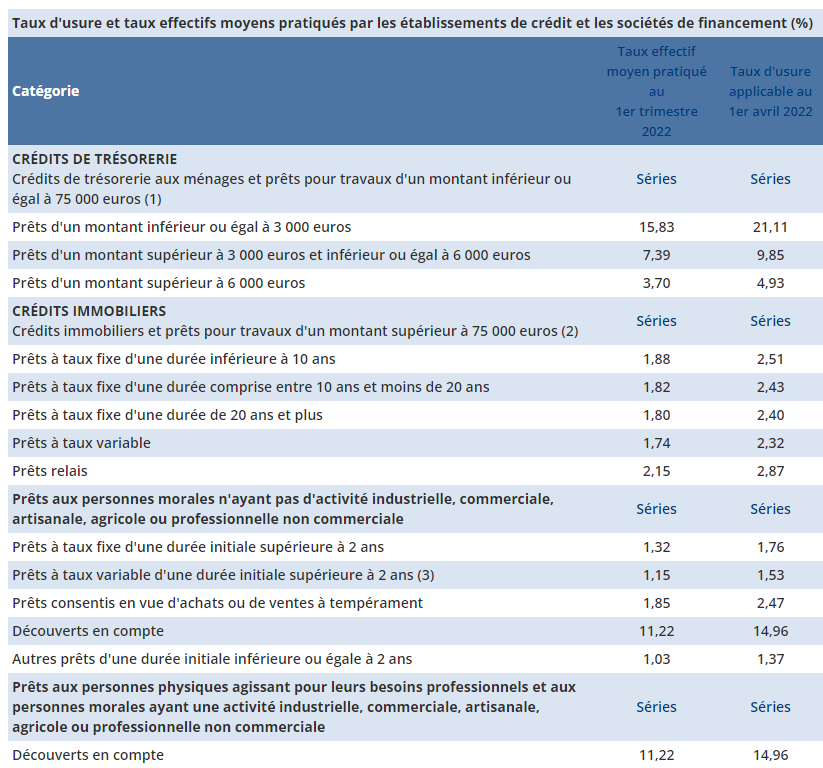Click the value 2,40
The height and width of the screenshot is (768, 823).
point(770,415)
